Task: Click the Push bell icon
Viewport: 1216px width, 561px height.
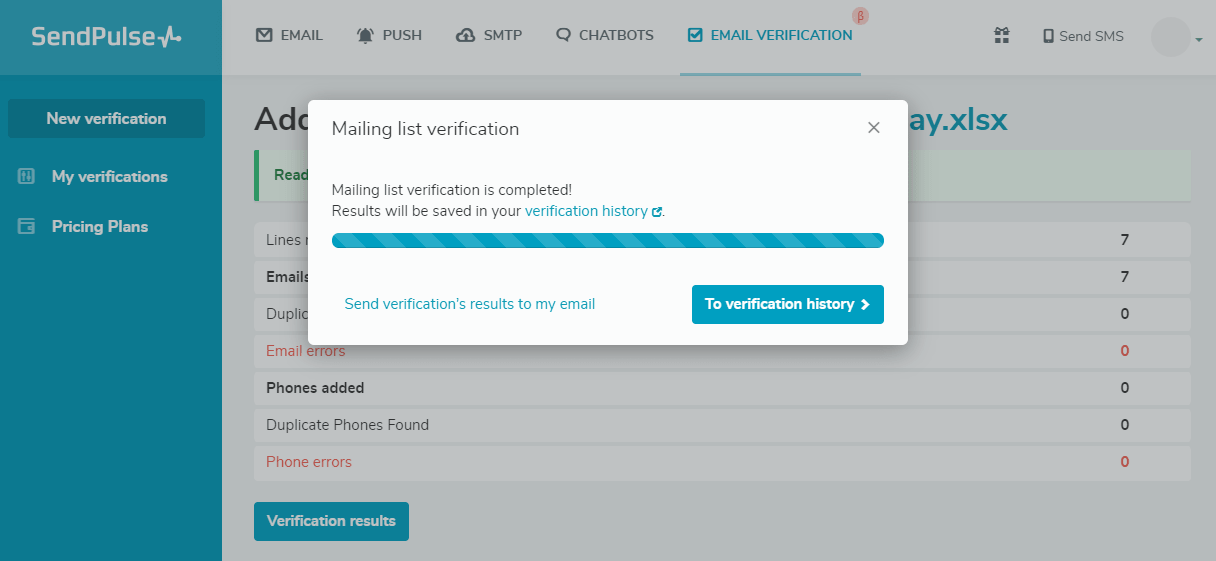Action: pyautogui.click(x=365, y=36)
